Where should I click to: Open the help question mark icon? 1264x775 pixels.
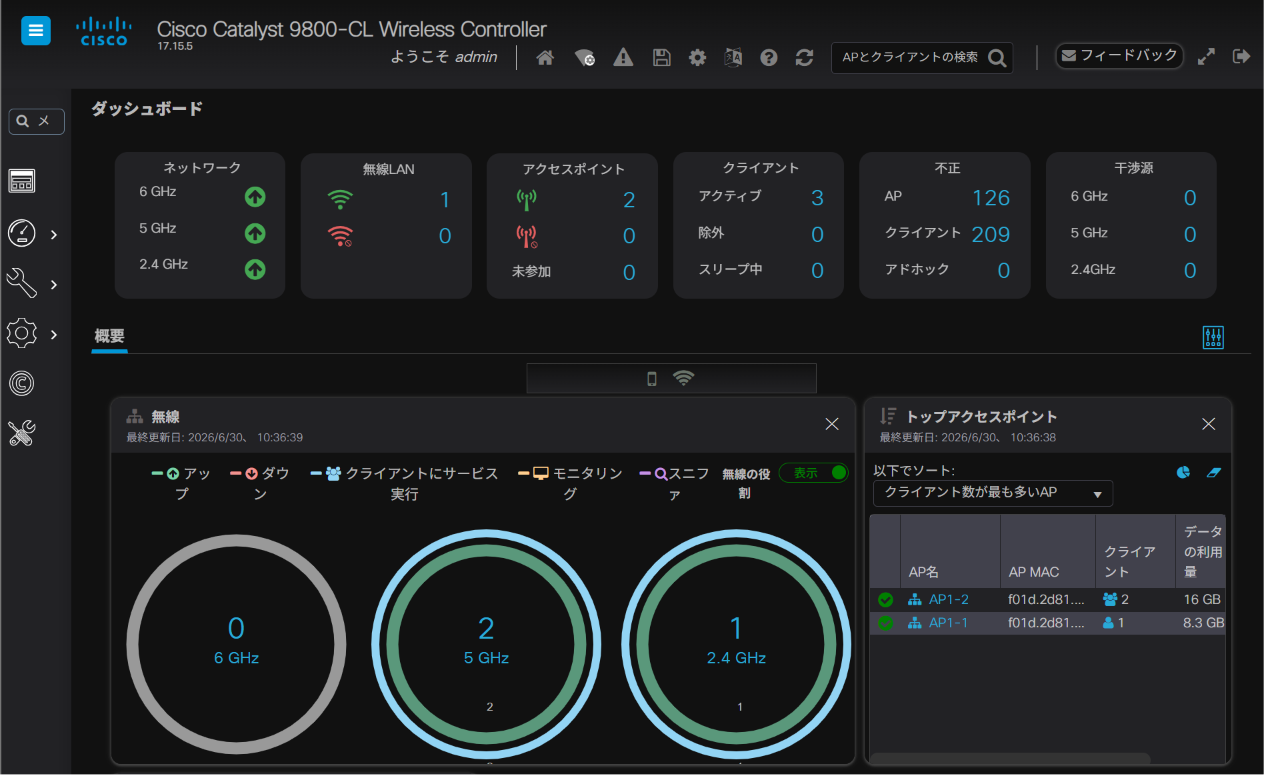(769, 58)
